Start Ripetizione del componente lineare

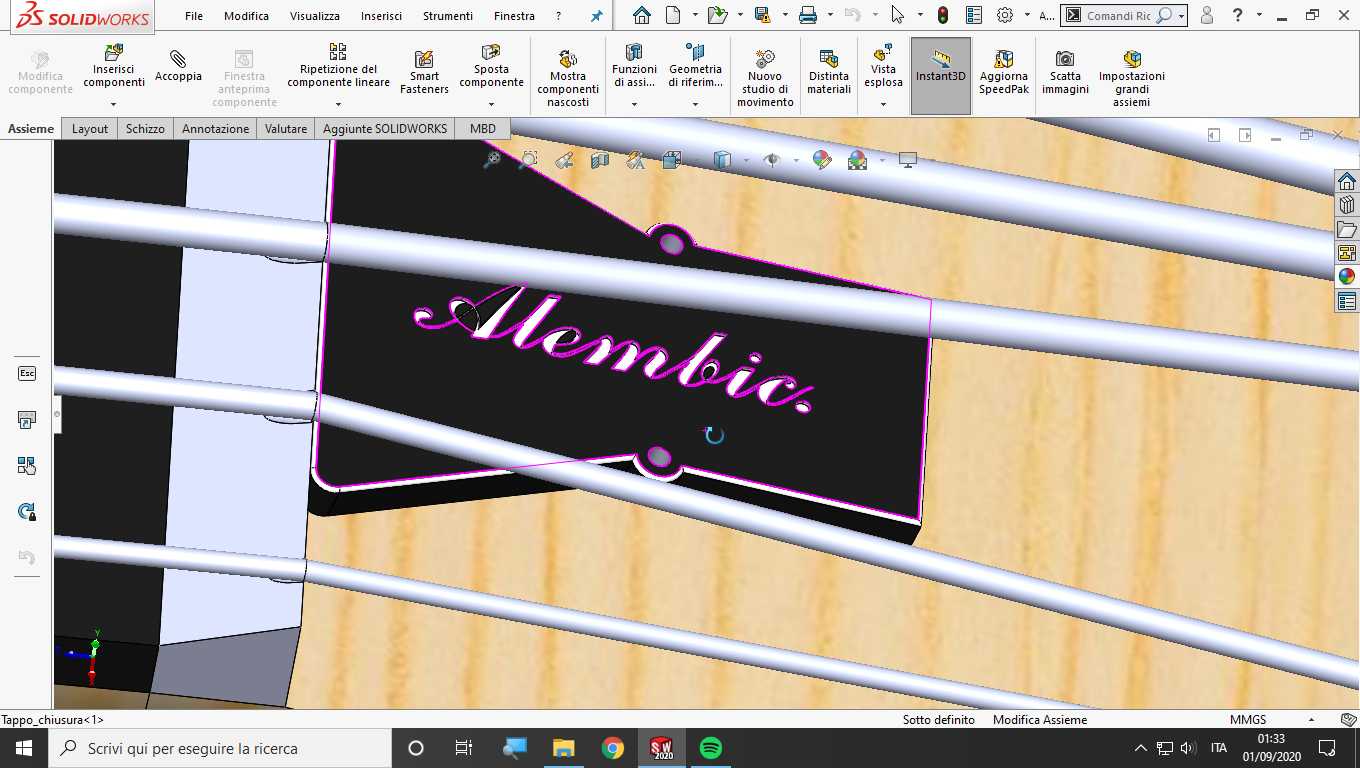338,66
